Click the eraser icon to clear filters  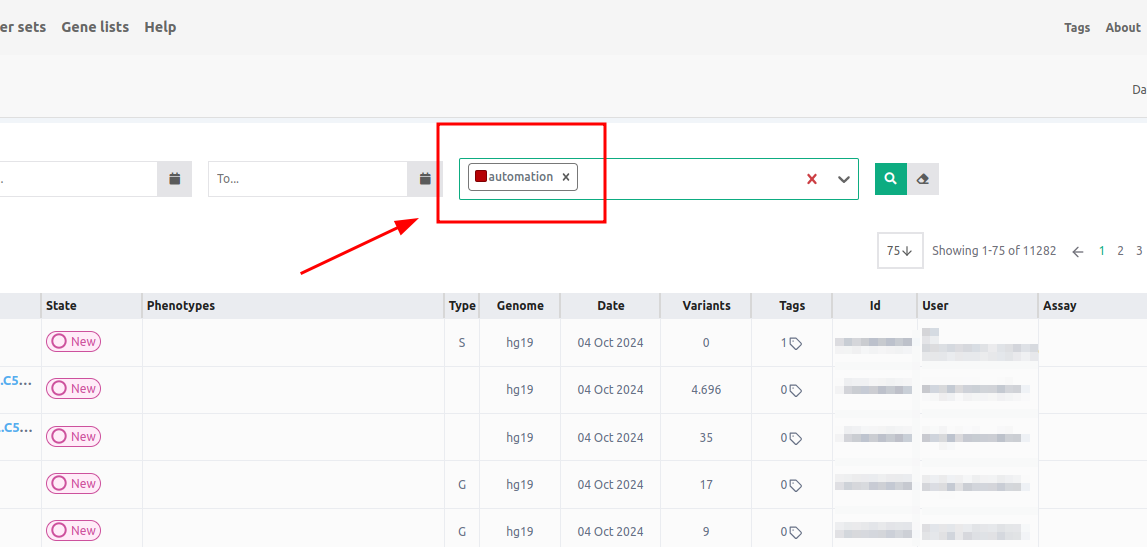click(923, 179)
